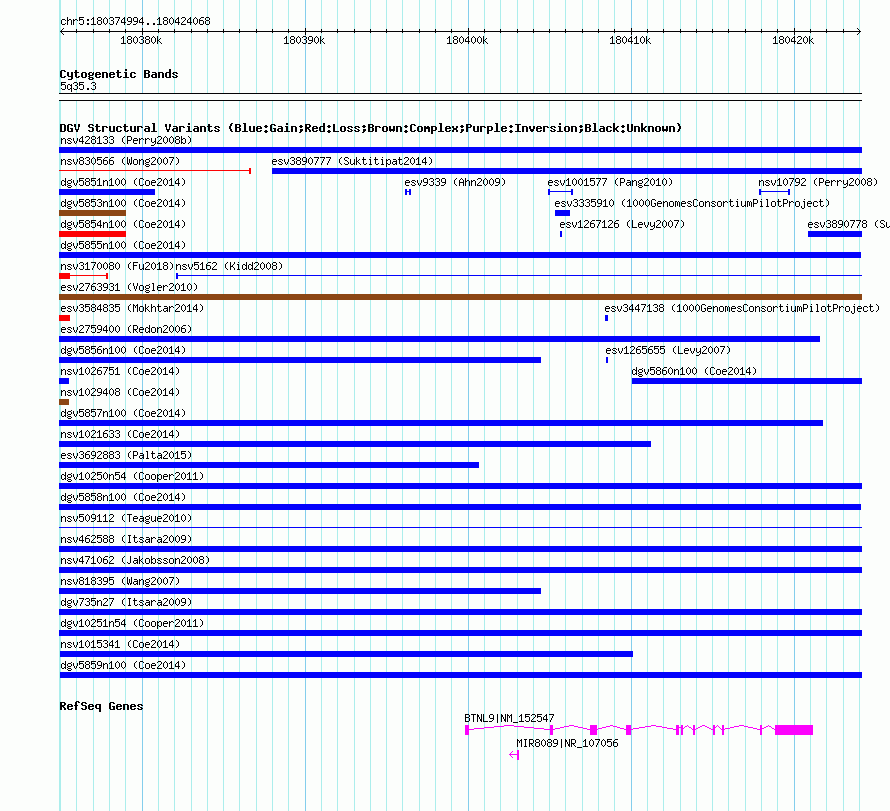Click the esv1265655 (Levy2007) label
The image size is (890, 811).
[668, 350]
